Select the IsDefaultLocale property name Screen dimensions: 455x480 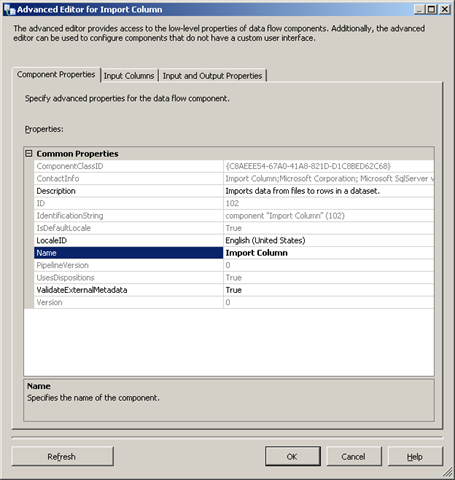(63, 228)
